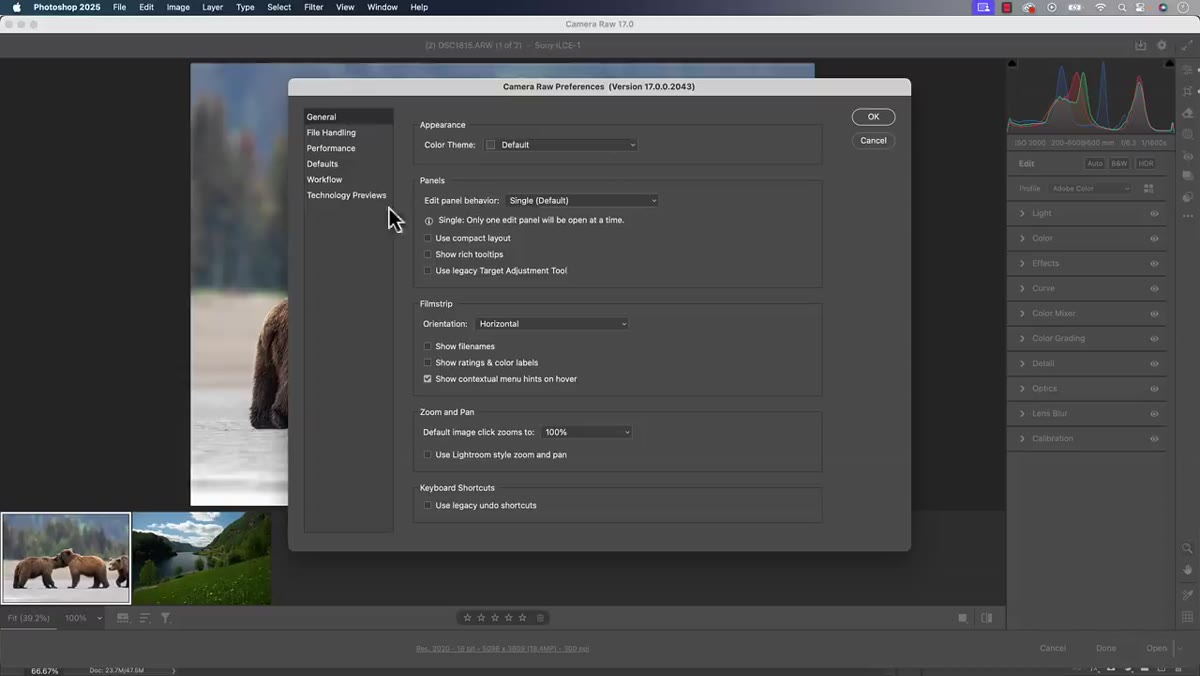The width and height of the screenshot is (1200, 676).
Task: Open the Snapshots panel icon
Action: [x=1188, y=176]
